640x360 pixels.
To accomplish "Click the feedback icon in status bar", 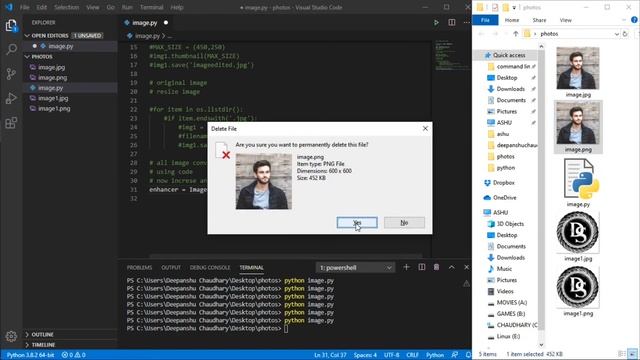I will click(454, 355).
